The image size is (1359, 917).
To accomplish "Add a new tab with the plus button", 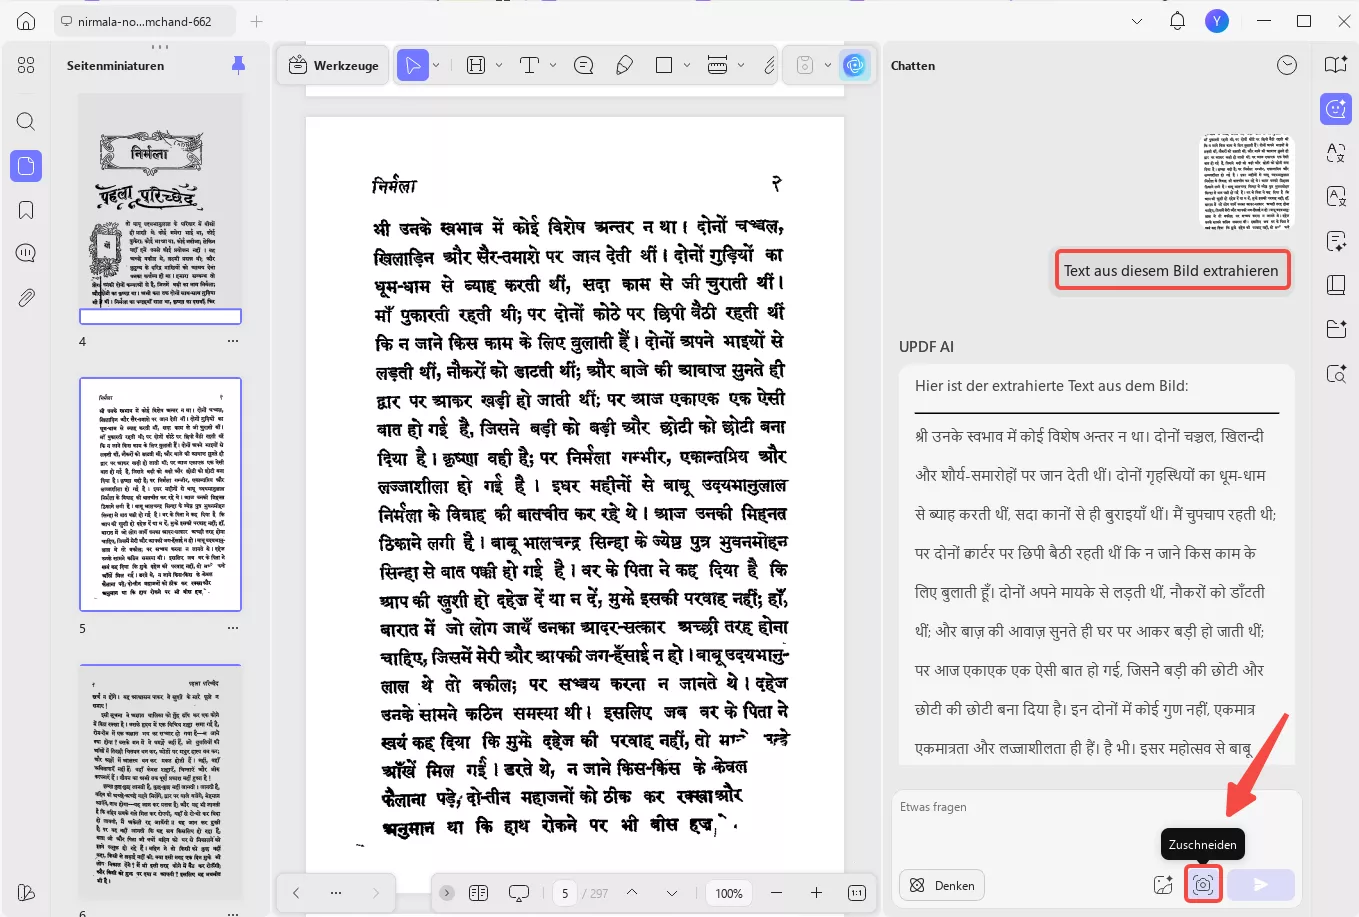I will 257,21.
